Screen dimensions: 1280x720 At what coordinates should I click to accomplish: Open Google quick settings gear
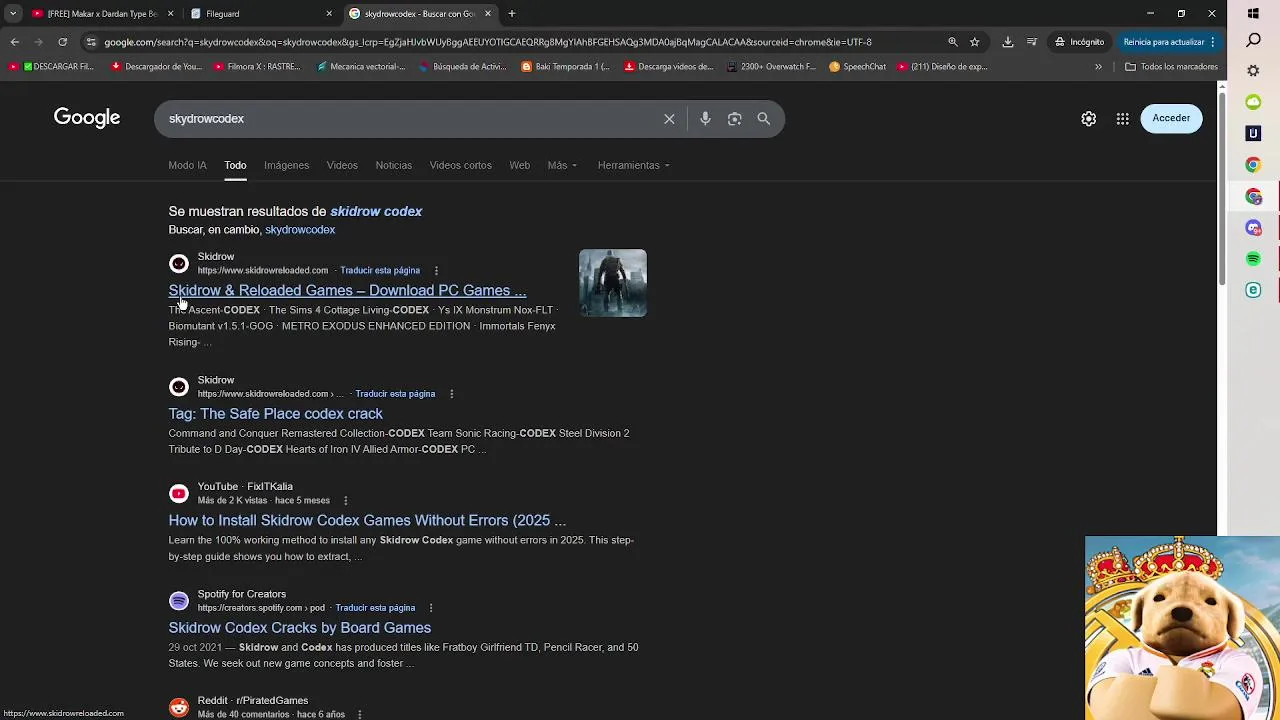[x=1088, y=118]
